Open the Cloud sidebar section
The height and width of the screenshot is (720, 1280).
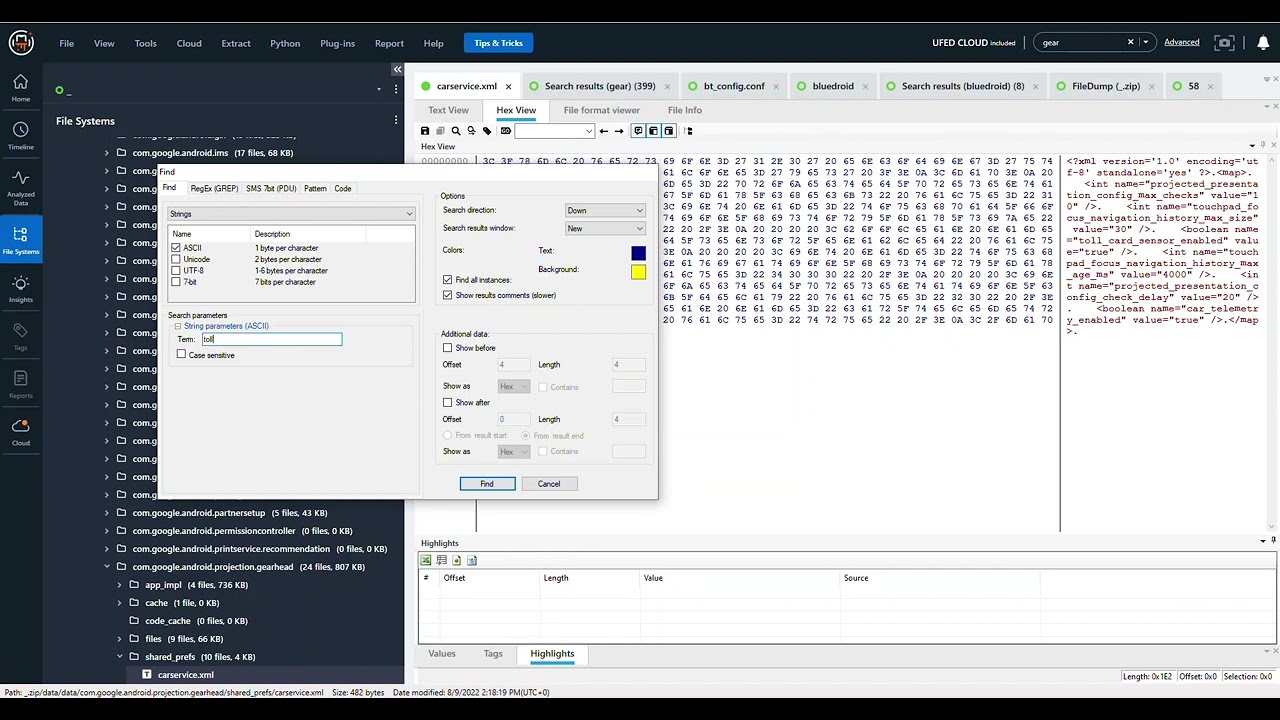[20, 432]
